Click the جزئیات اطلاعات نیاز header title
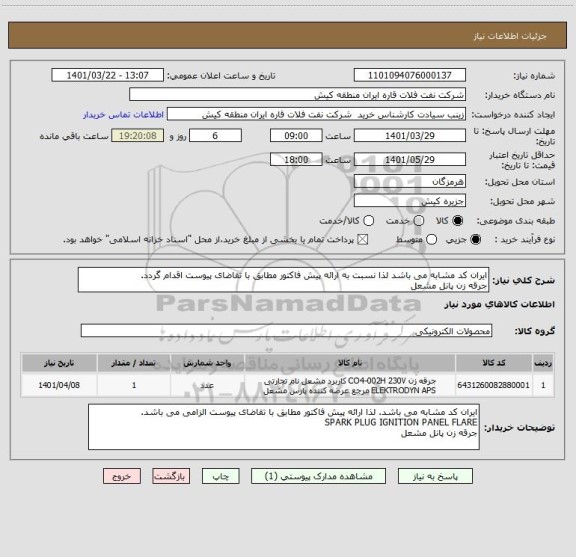Screen dimensions: 576x557 (x=510, y=36)
